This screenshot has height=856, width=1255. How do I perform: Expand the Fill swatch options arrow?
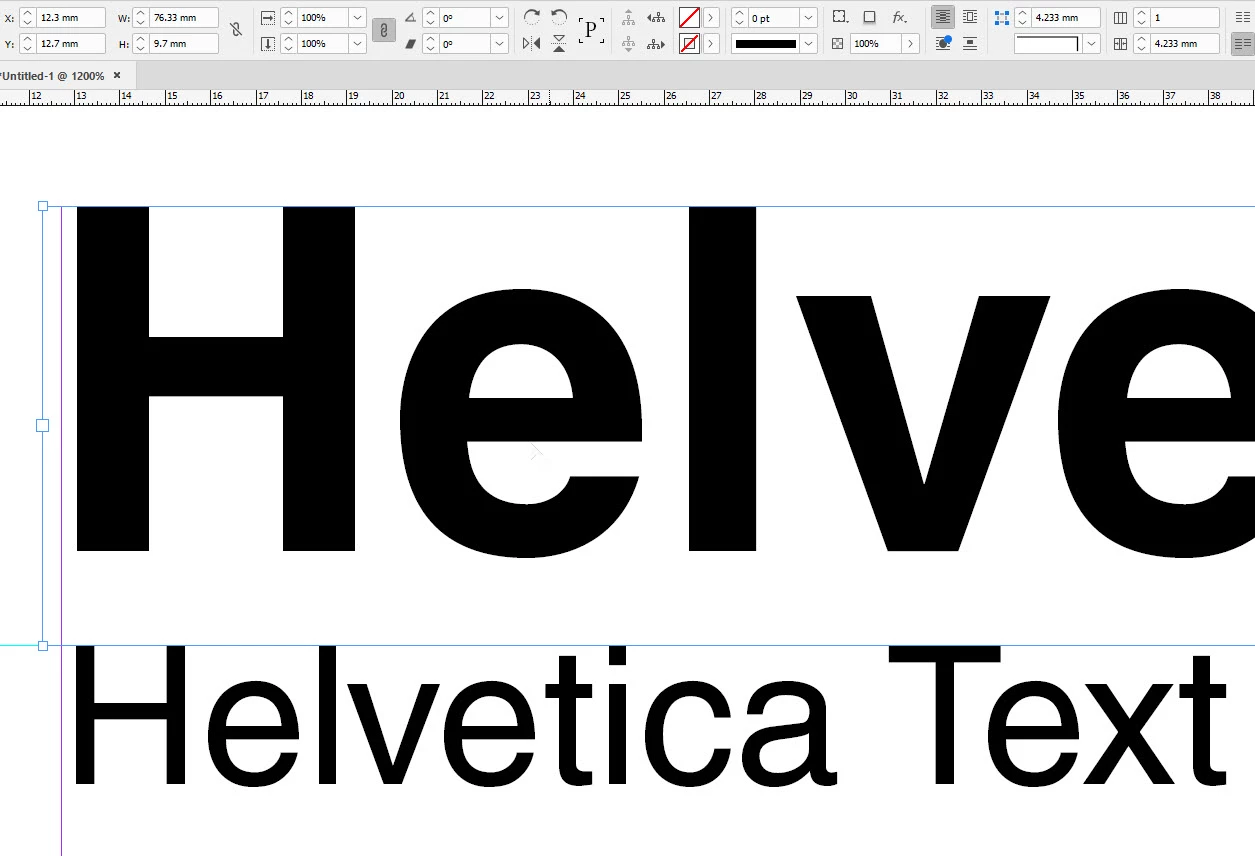coord(711,17)
